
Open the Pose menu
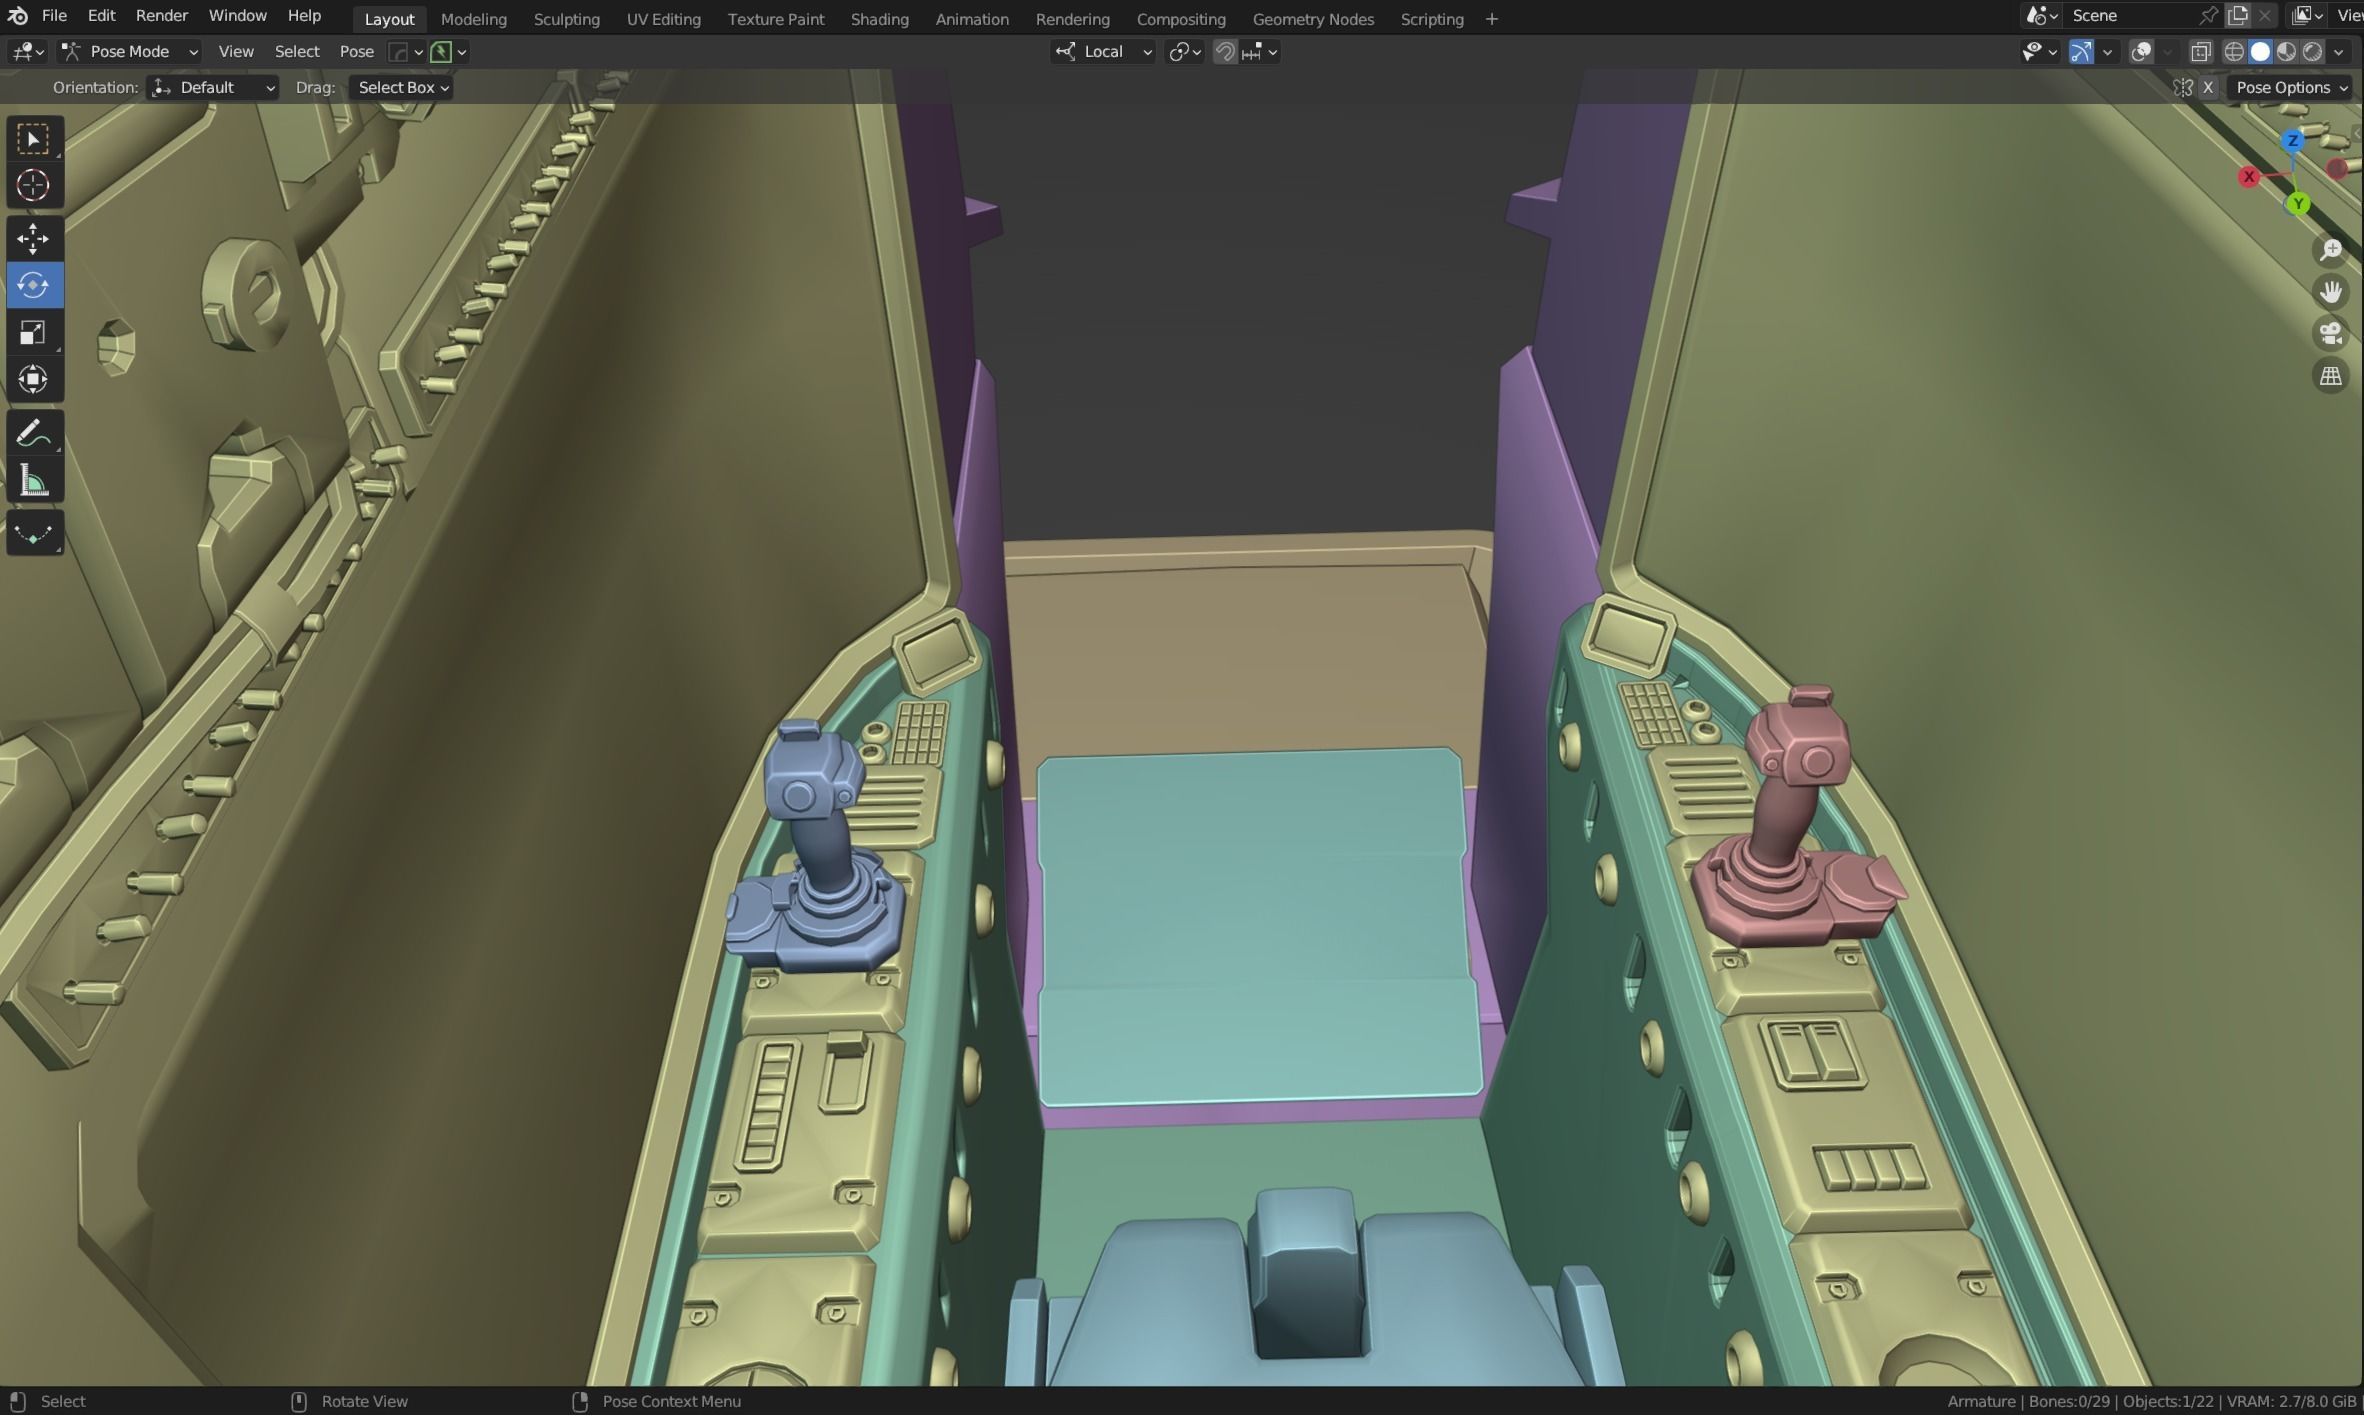click(356, 52)
